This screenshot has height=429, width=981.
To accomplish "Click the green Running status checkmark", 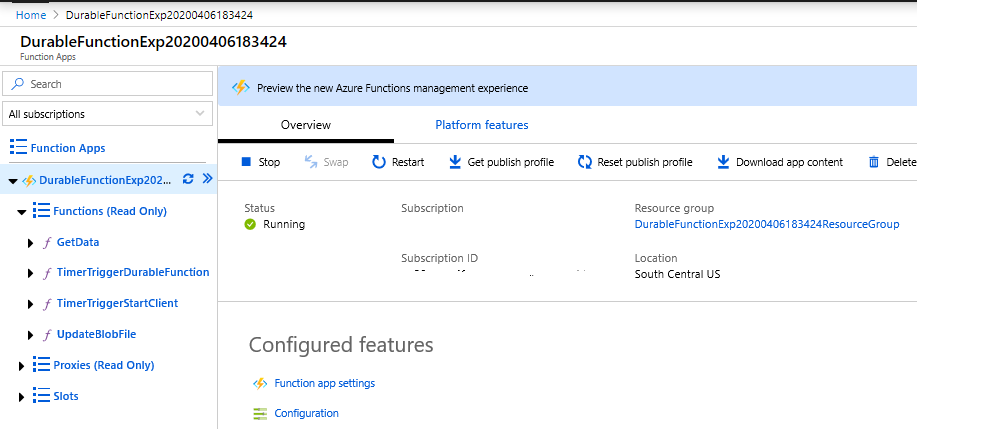I will [x=250, y=224].
